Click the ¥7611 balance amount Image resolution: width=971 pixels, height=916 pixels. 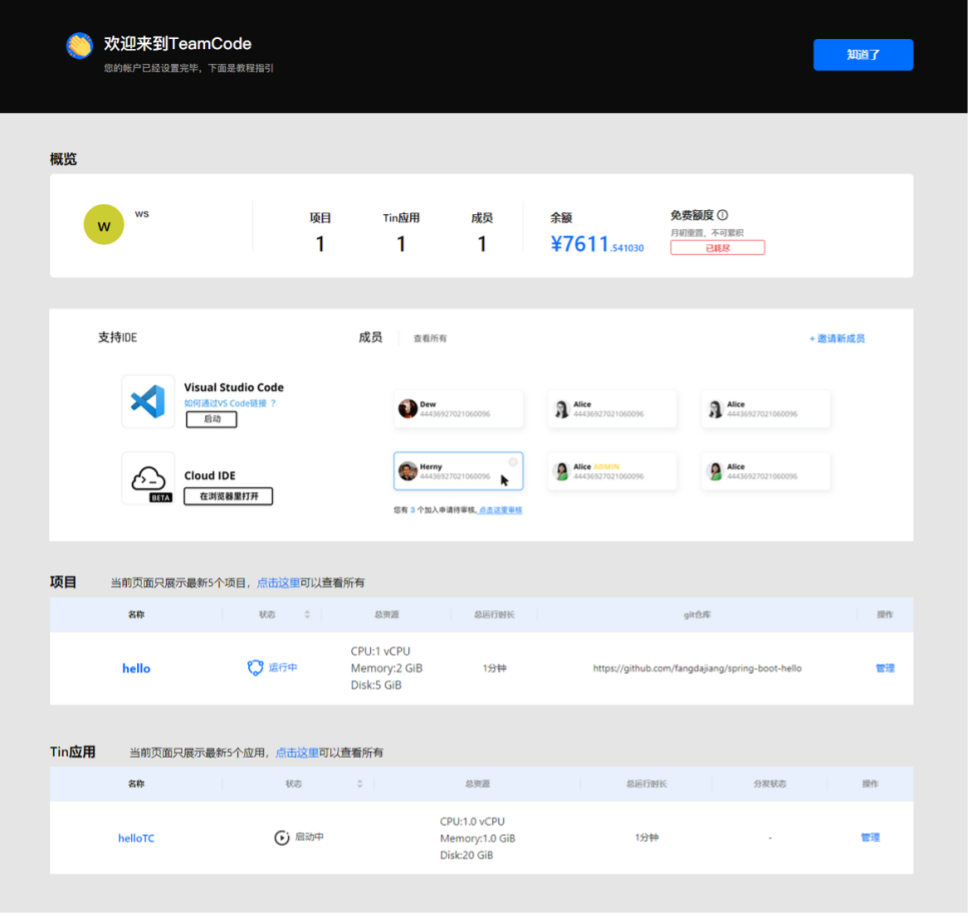click(598, 245)
